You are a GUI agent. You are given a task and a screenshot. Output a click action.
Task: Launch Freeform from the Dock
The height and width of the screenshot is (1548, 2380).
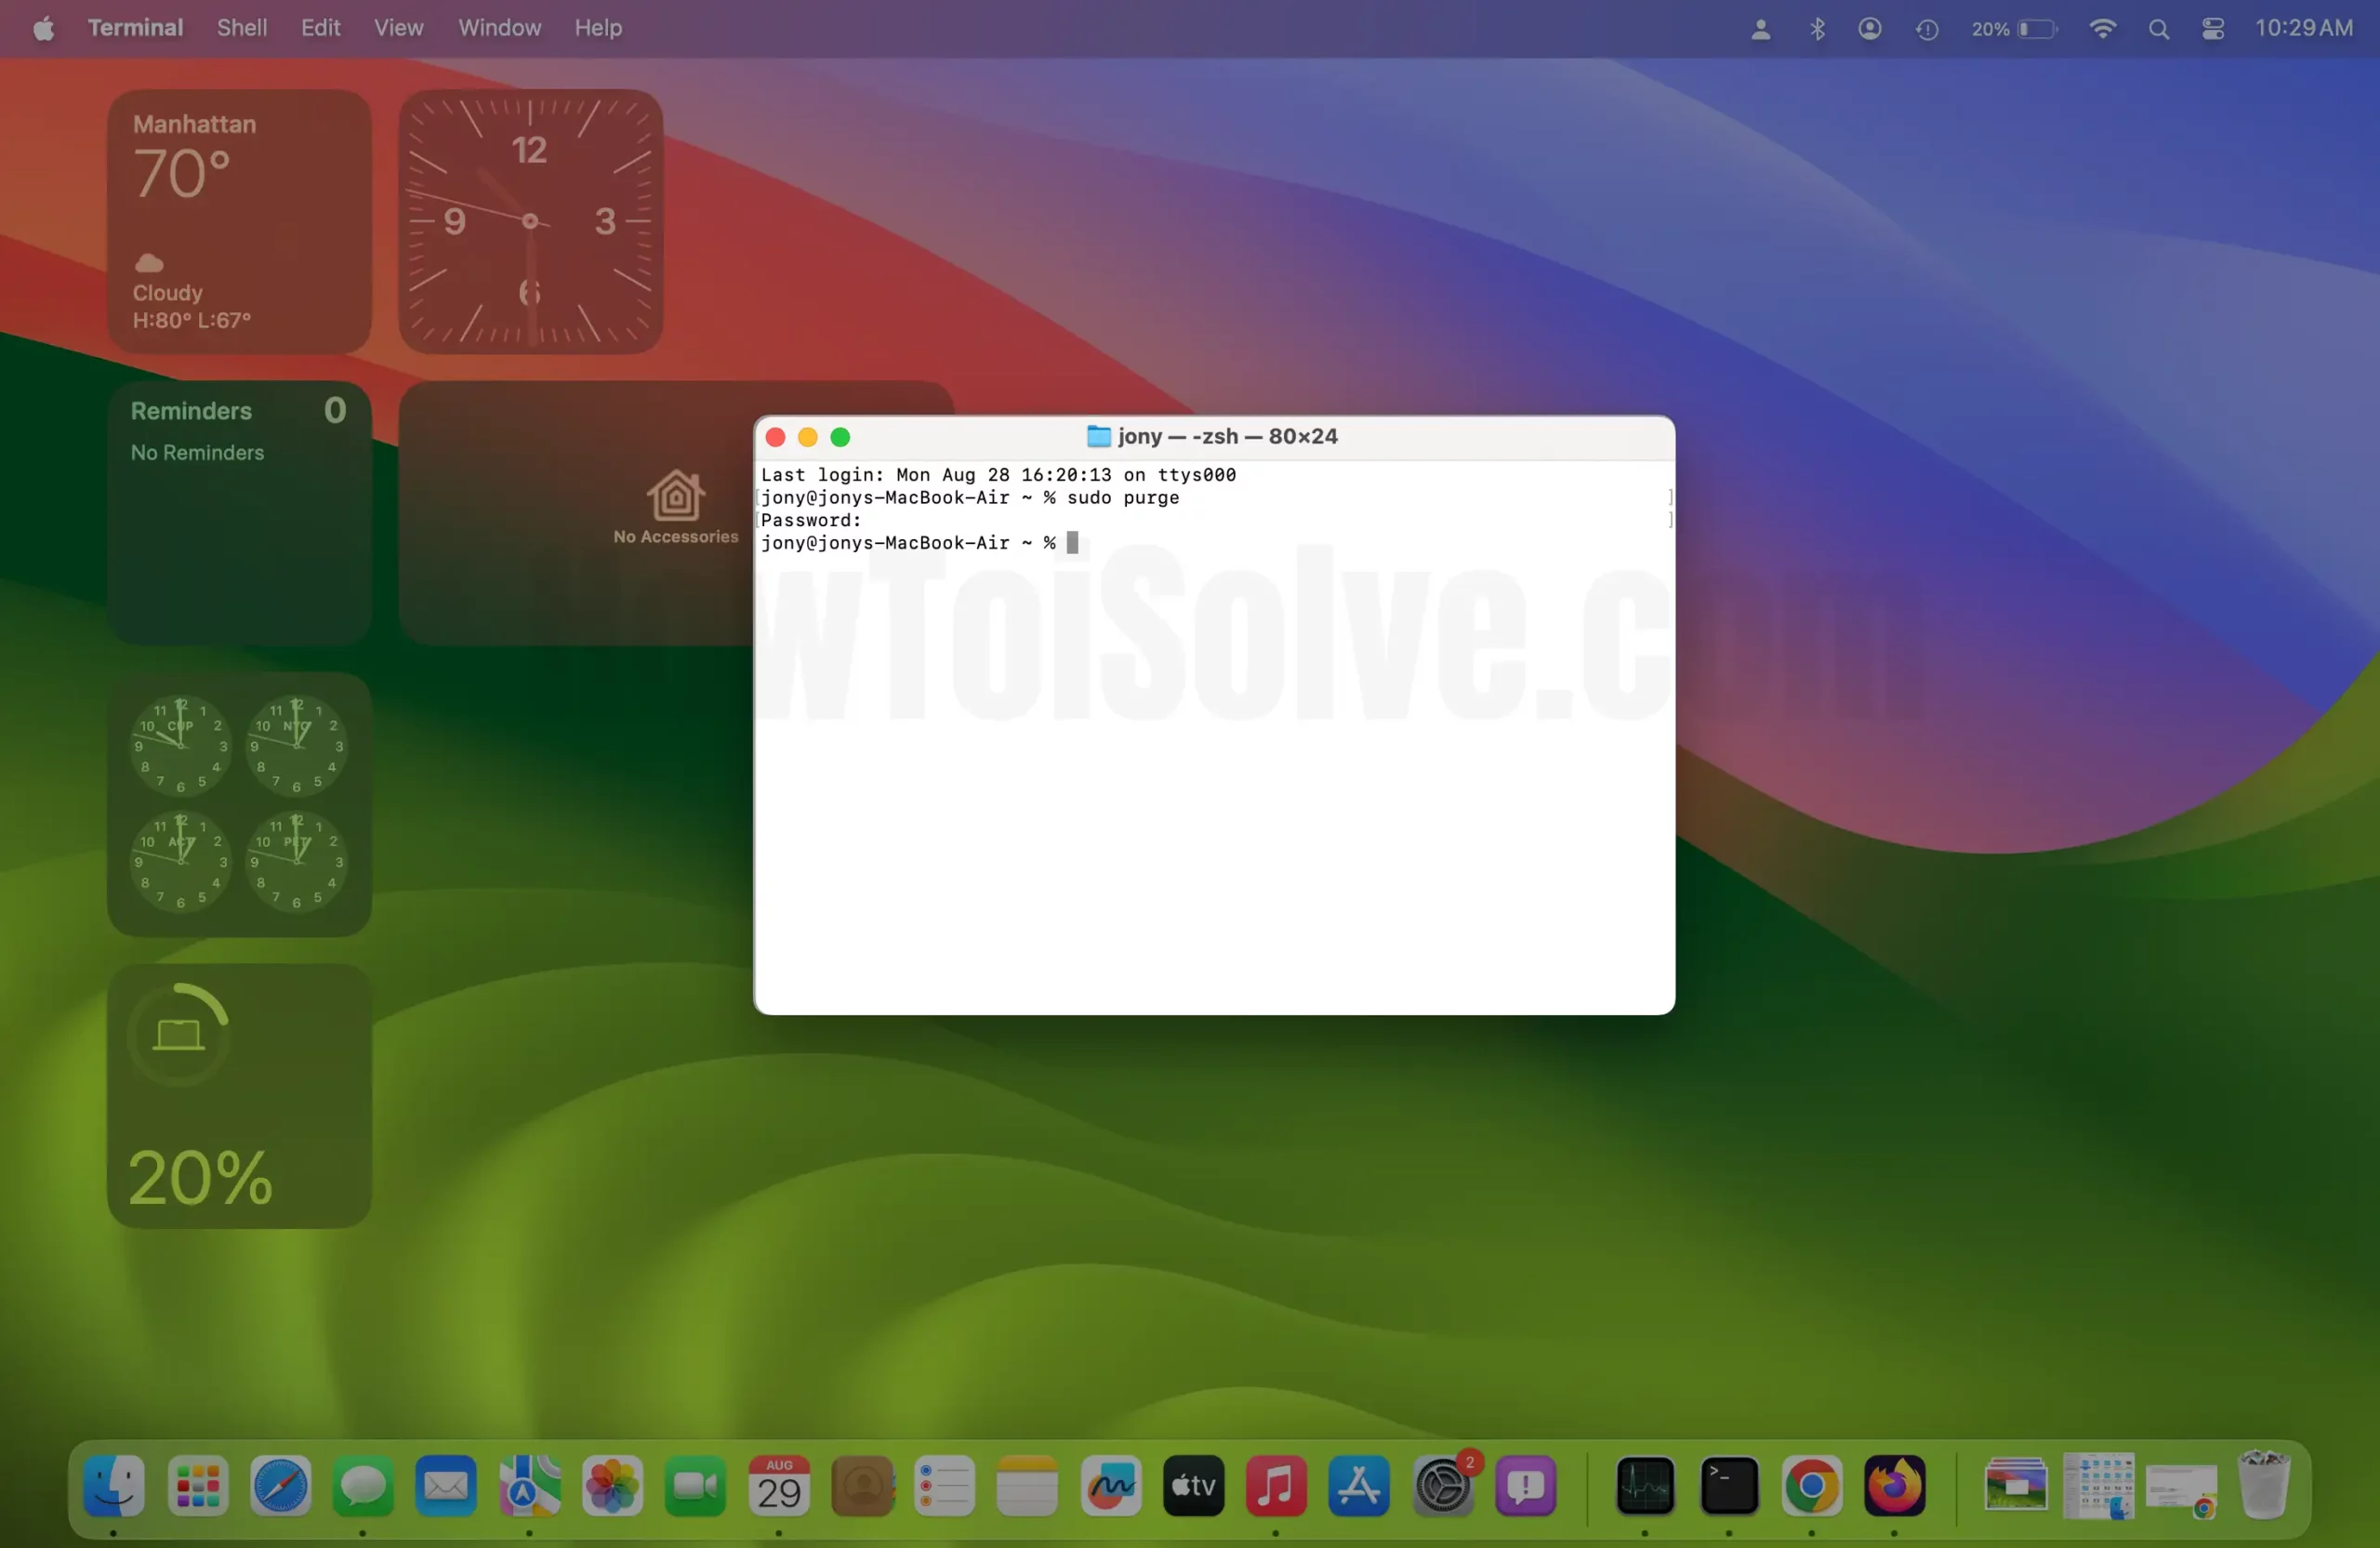(1110, 1486)
